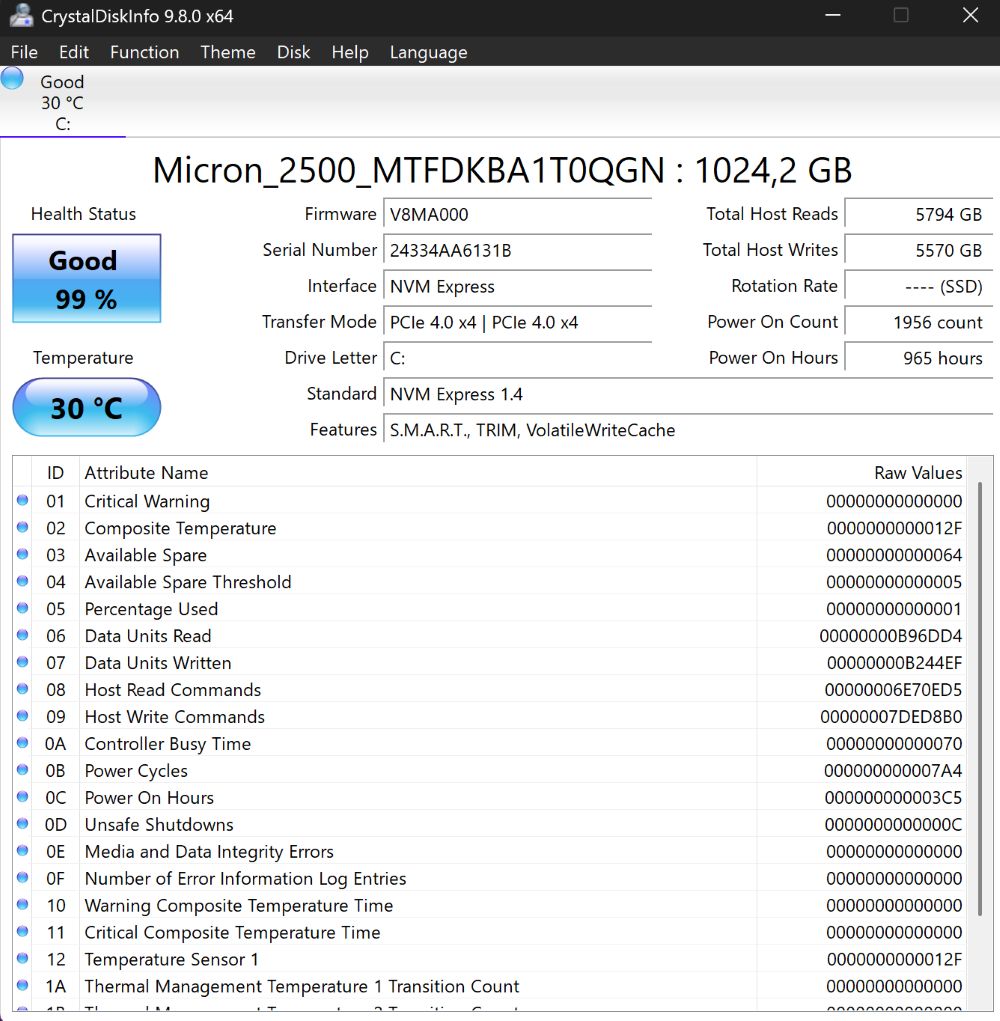Click the Attribute Name column header
This screenshot has width=1000, height=1021.
click(417, 472)
